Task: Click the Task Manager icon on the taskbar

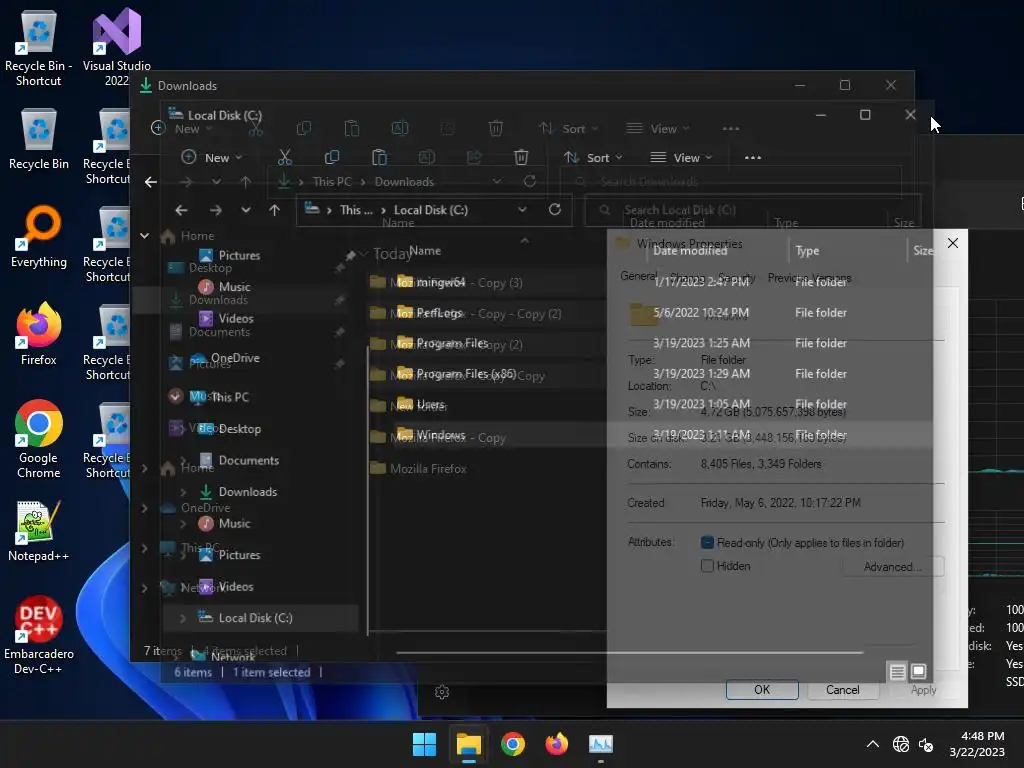Action: [601, 744]
